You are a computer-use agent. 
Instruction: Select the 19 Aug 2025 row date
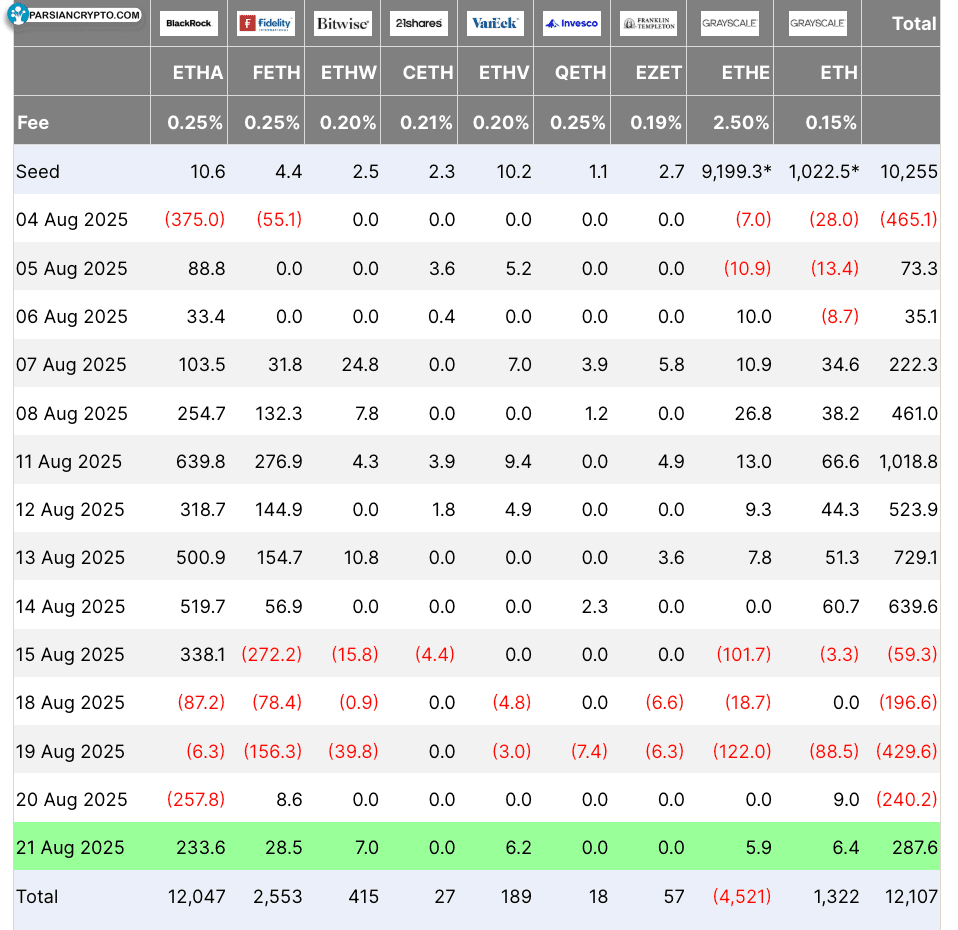pyautogui.click(x=70, y=752)
